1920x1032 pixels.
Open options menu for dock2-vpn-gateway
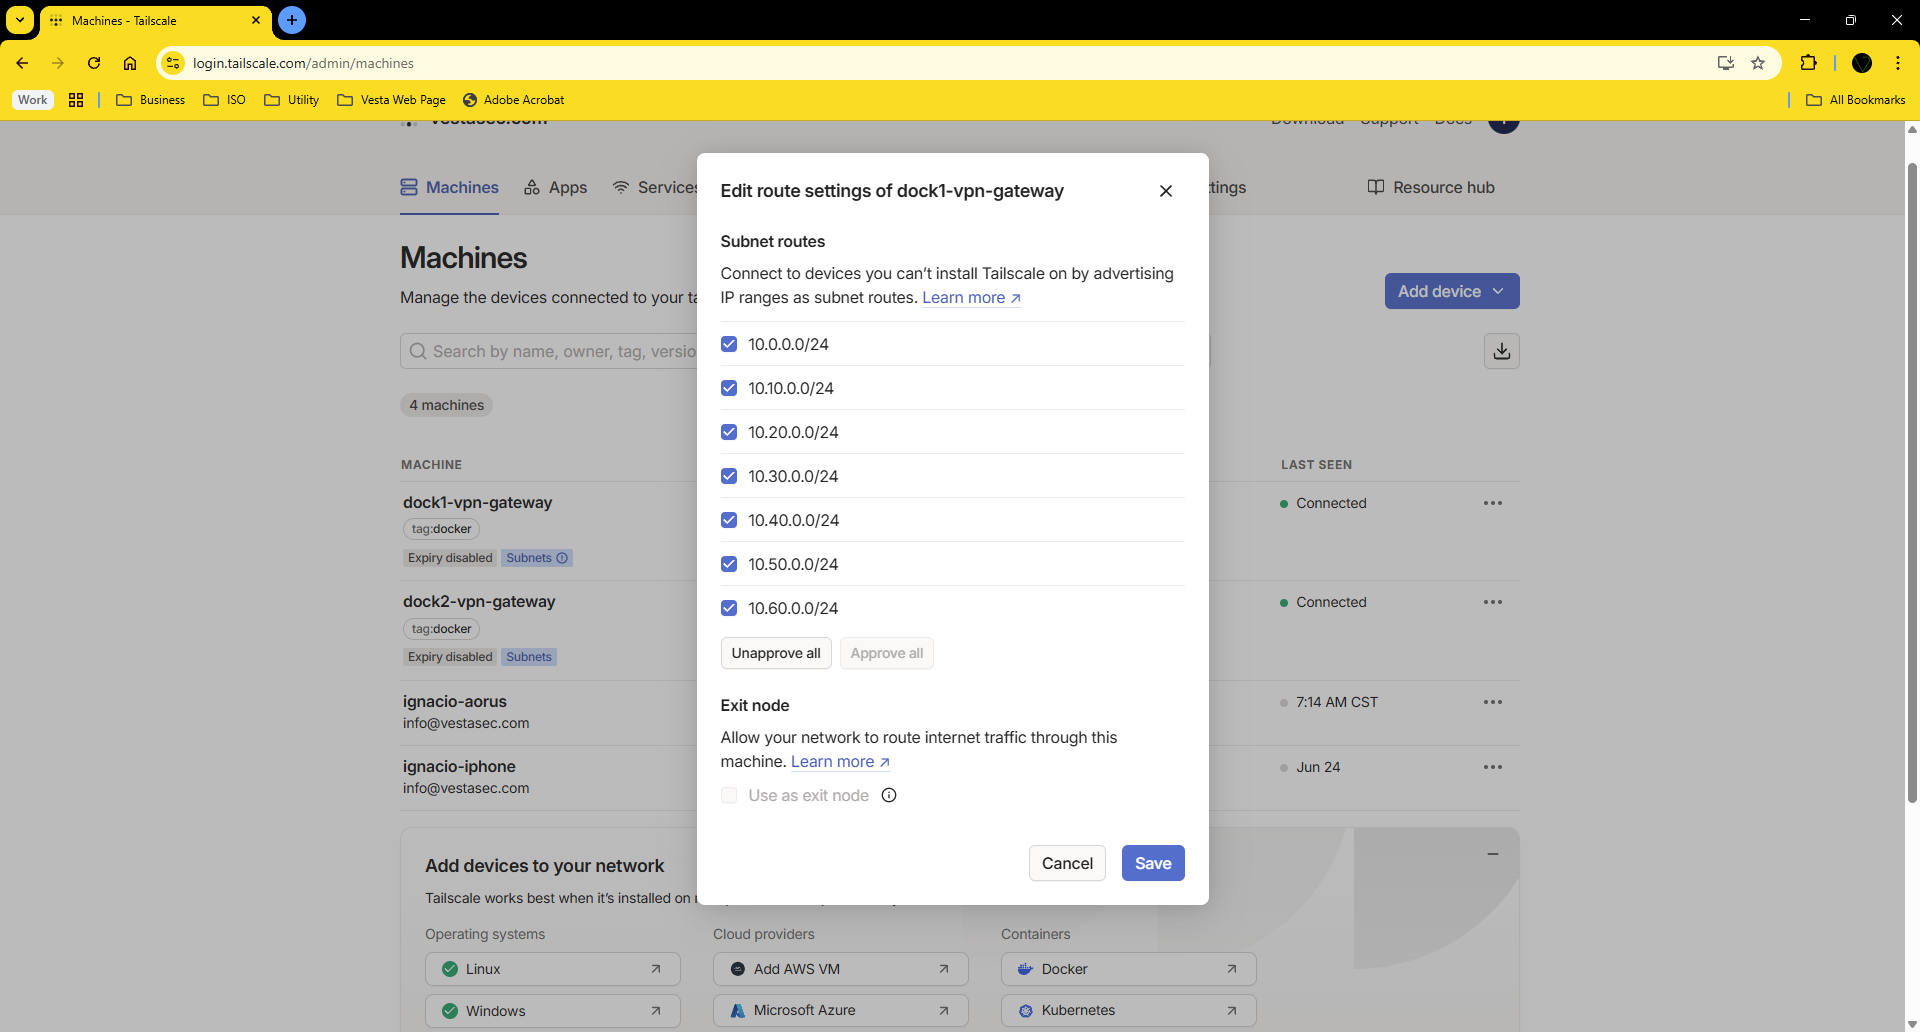tap(1493, 602)
